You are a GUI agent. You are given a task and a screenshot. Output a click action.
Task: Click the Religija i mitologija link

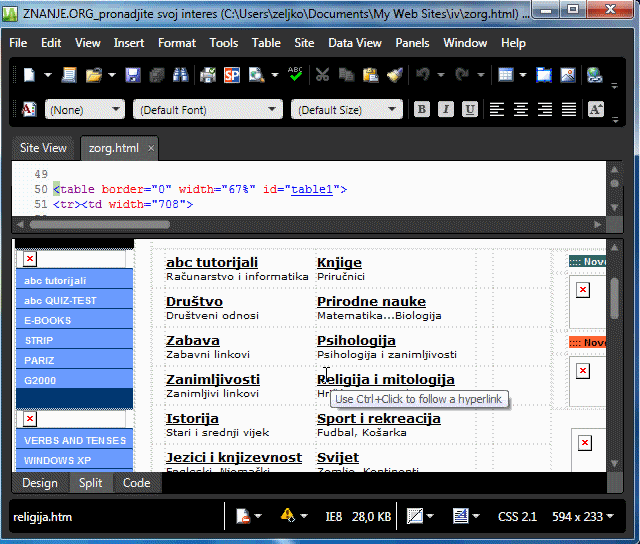(x=385, y=379)
